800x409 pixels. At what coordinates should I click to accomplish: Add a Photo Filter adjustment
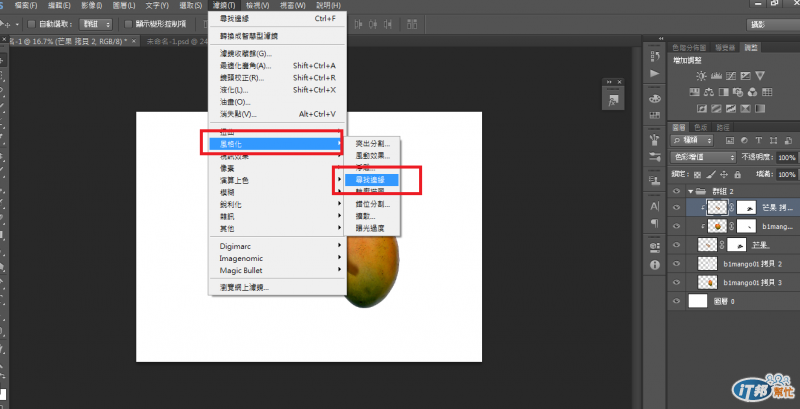click(x=738, y=92)
